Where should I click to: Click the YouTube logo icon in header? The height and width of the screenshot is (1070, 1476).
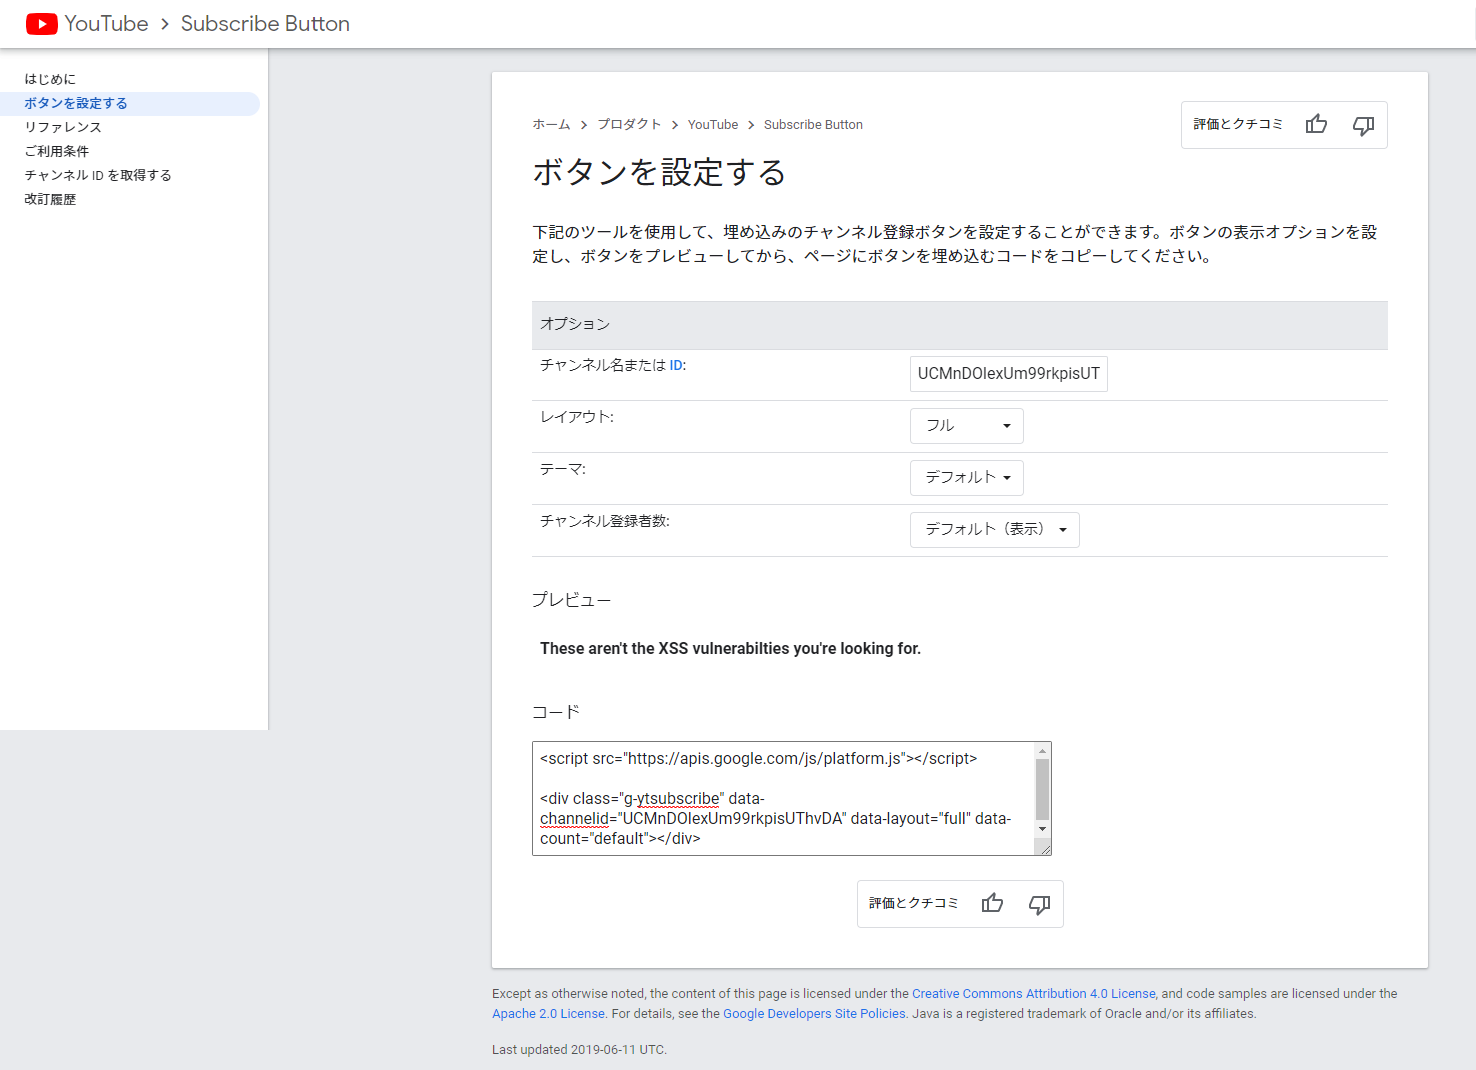coord(41,24)
